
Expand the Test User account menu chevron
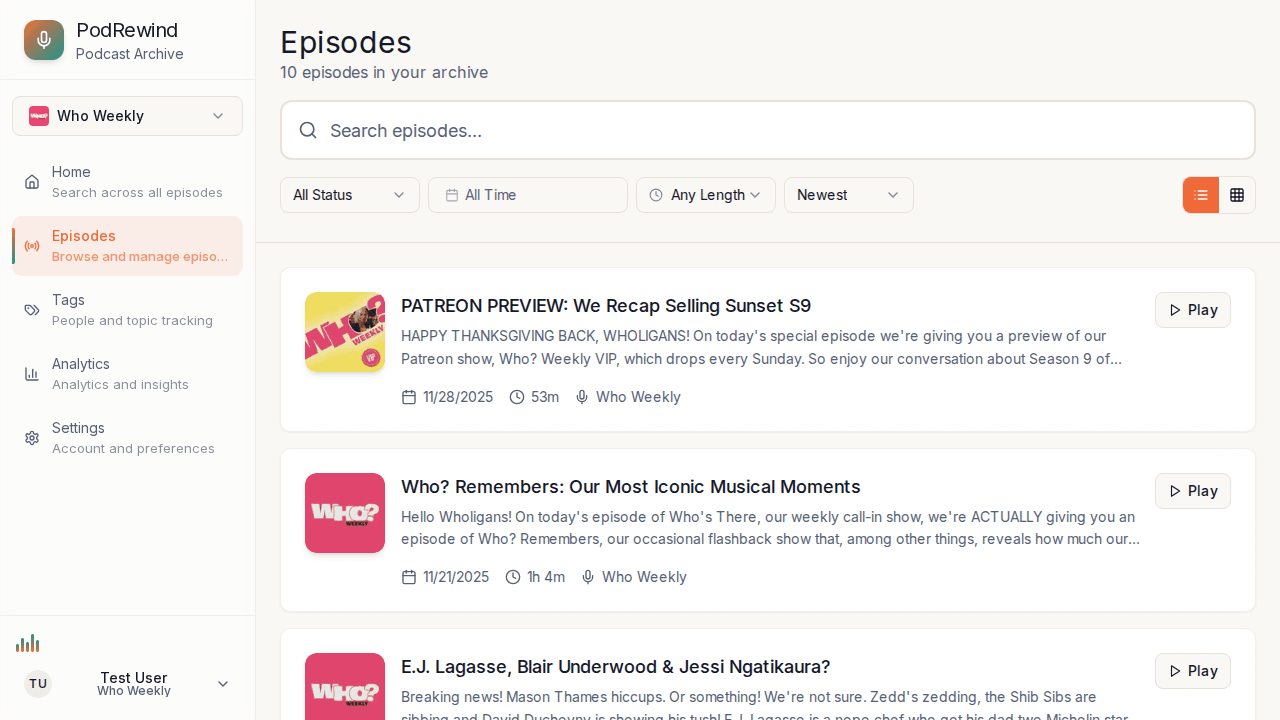click(x=222, y=683)
